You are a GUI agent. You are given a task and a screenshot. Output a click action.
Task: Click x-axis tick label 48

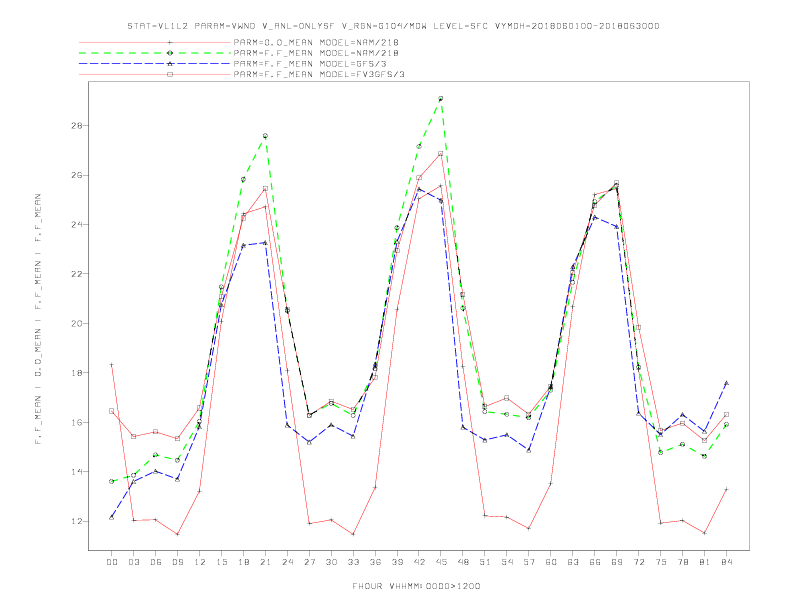(463, 562)
